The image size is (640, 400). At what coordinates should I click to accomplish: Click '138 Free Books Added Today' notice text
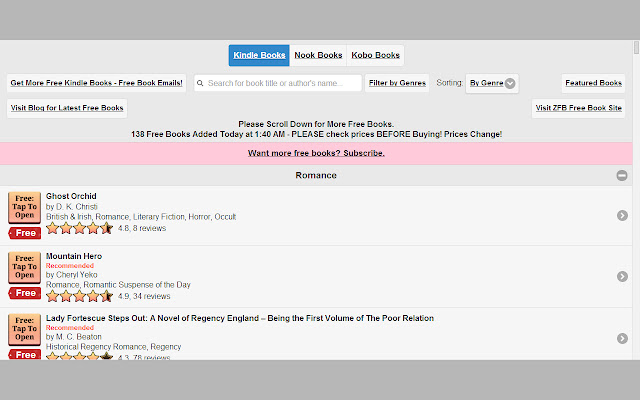tap(316, 134)
